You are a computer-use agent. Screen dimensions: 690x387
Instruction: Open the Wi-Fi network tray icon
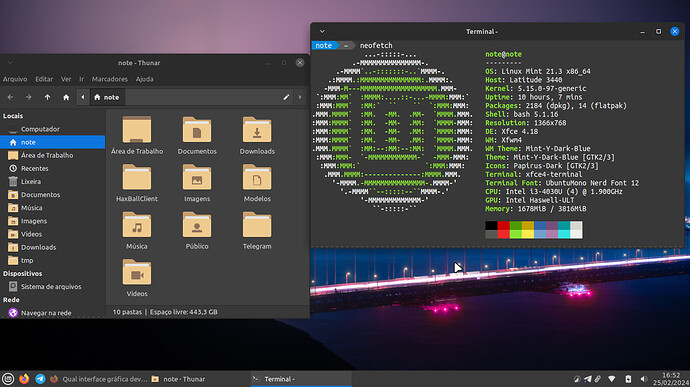[612, 379]
